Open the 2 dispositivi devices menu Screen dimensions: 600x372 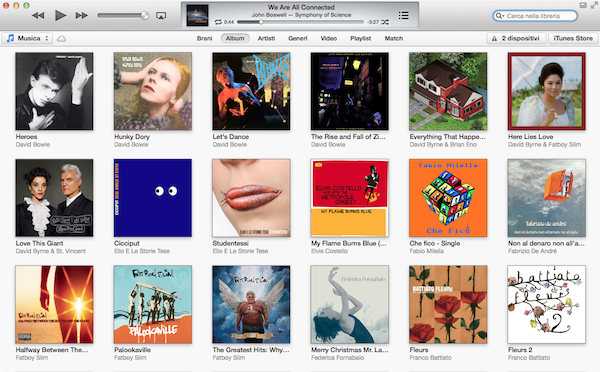[517, 38]
